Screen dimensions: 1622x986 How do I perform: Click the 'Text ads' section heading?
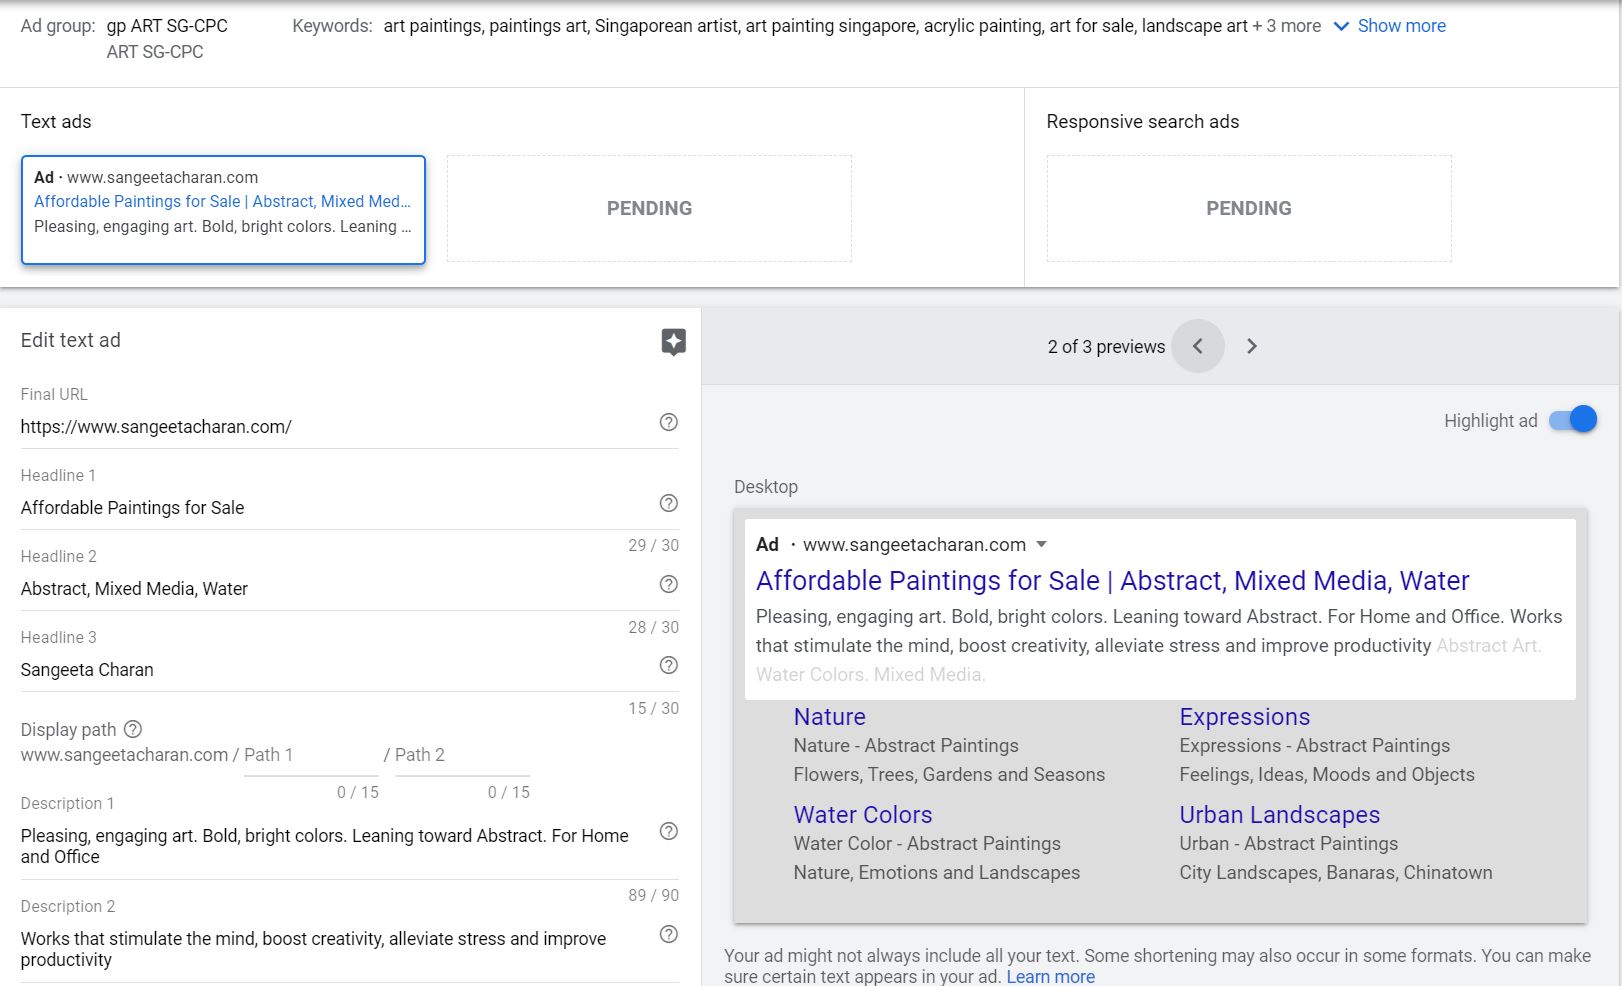(x=56, y=121)
